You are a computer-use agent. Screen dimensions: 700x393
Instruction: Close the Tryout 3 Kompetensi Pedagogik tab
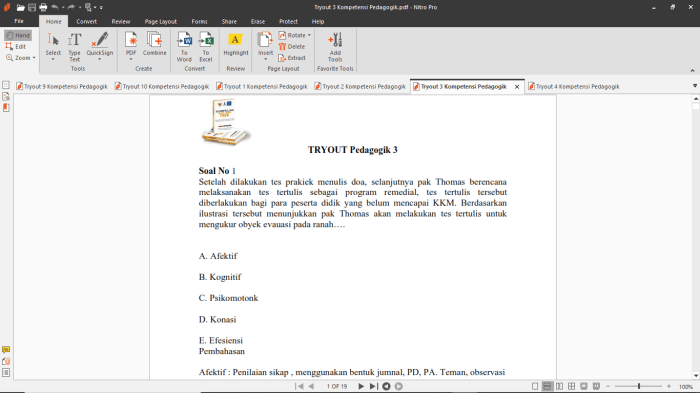(x=517, y=87)
